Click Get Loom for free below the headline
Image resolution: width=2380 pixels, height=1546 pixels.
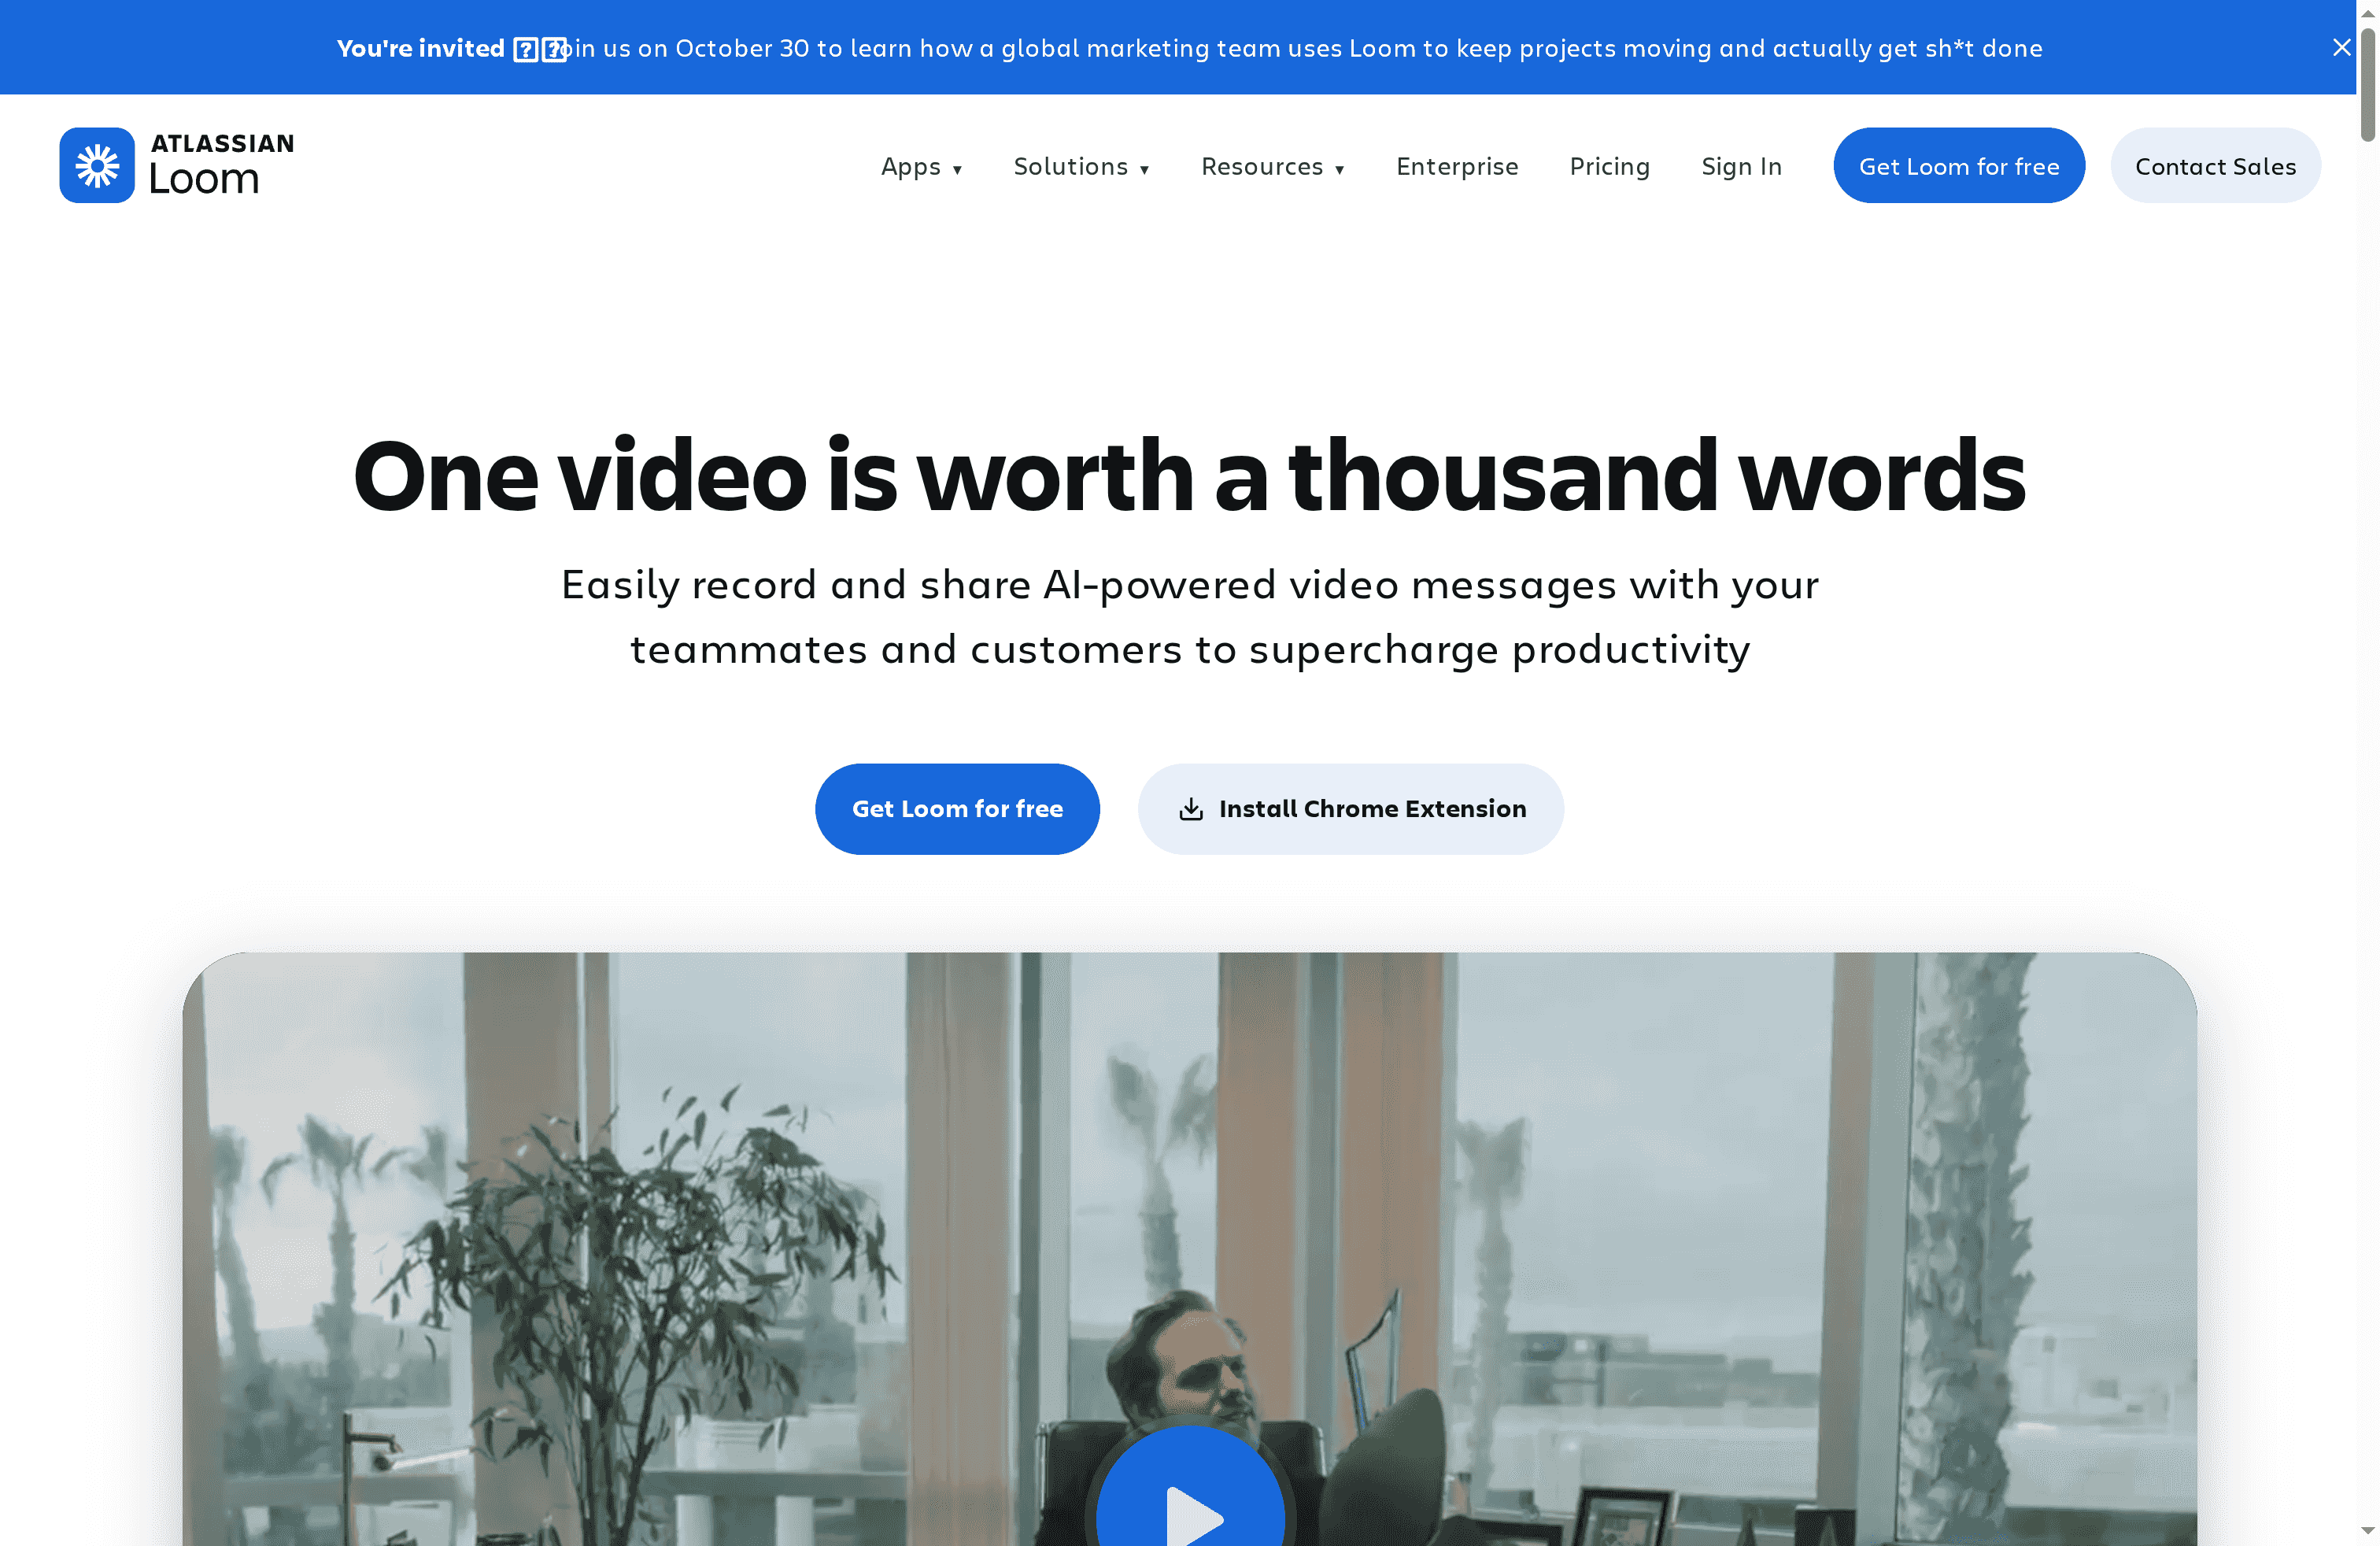(x=957, y=808)
